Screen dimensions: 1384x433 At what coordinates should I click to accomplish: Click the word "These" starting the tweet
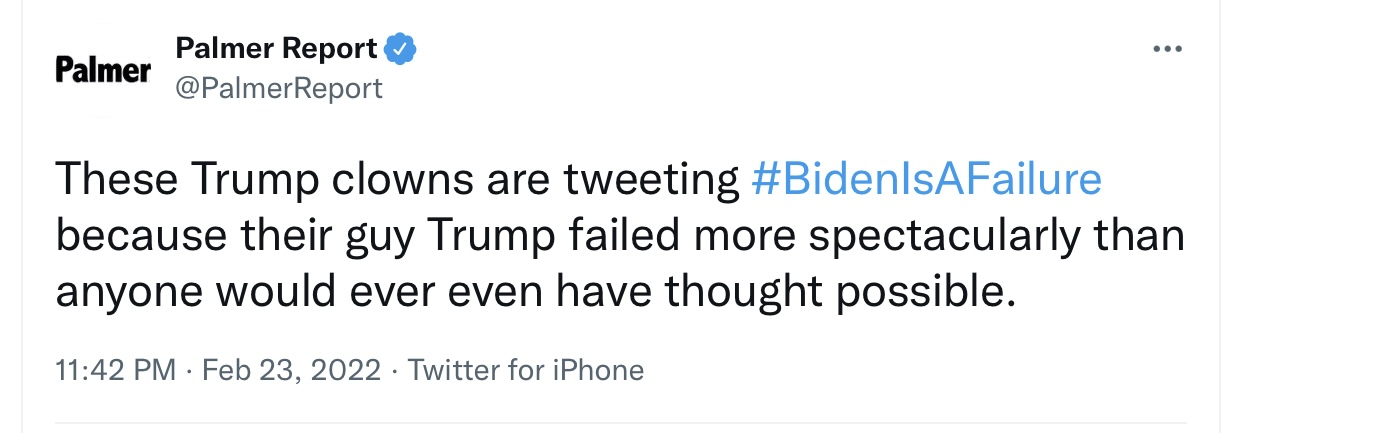115,180
